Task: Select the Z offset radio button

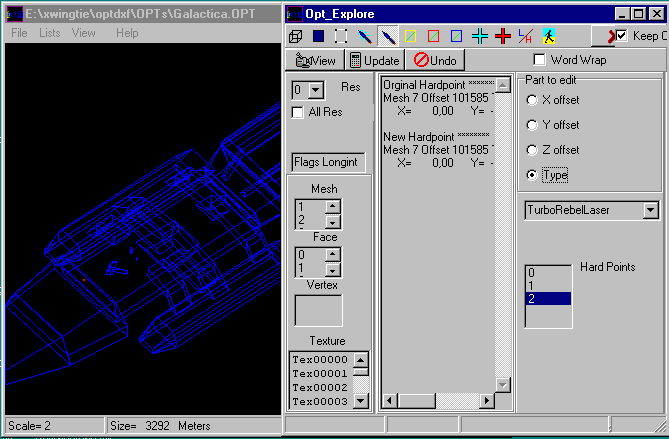Action: (532, 150)
